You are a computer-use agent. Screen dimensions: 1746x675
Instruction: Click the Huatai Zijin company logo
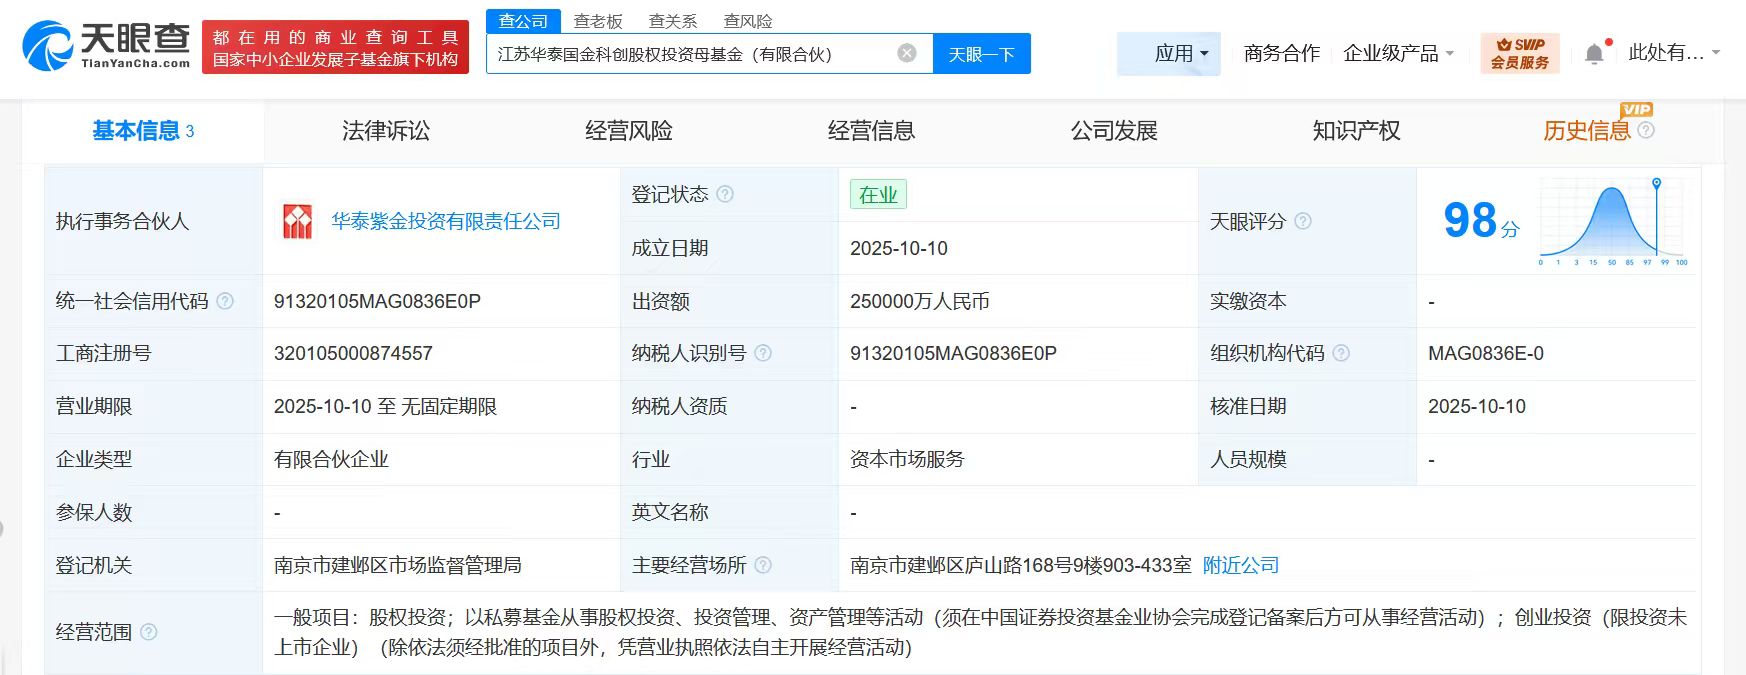[x=297, y=222]
